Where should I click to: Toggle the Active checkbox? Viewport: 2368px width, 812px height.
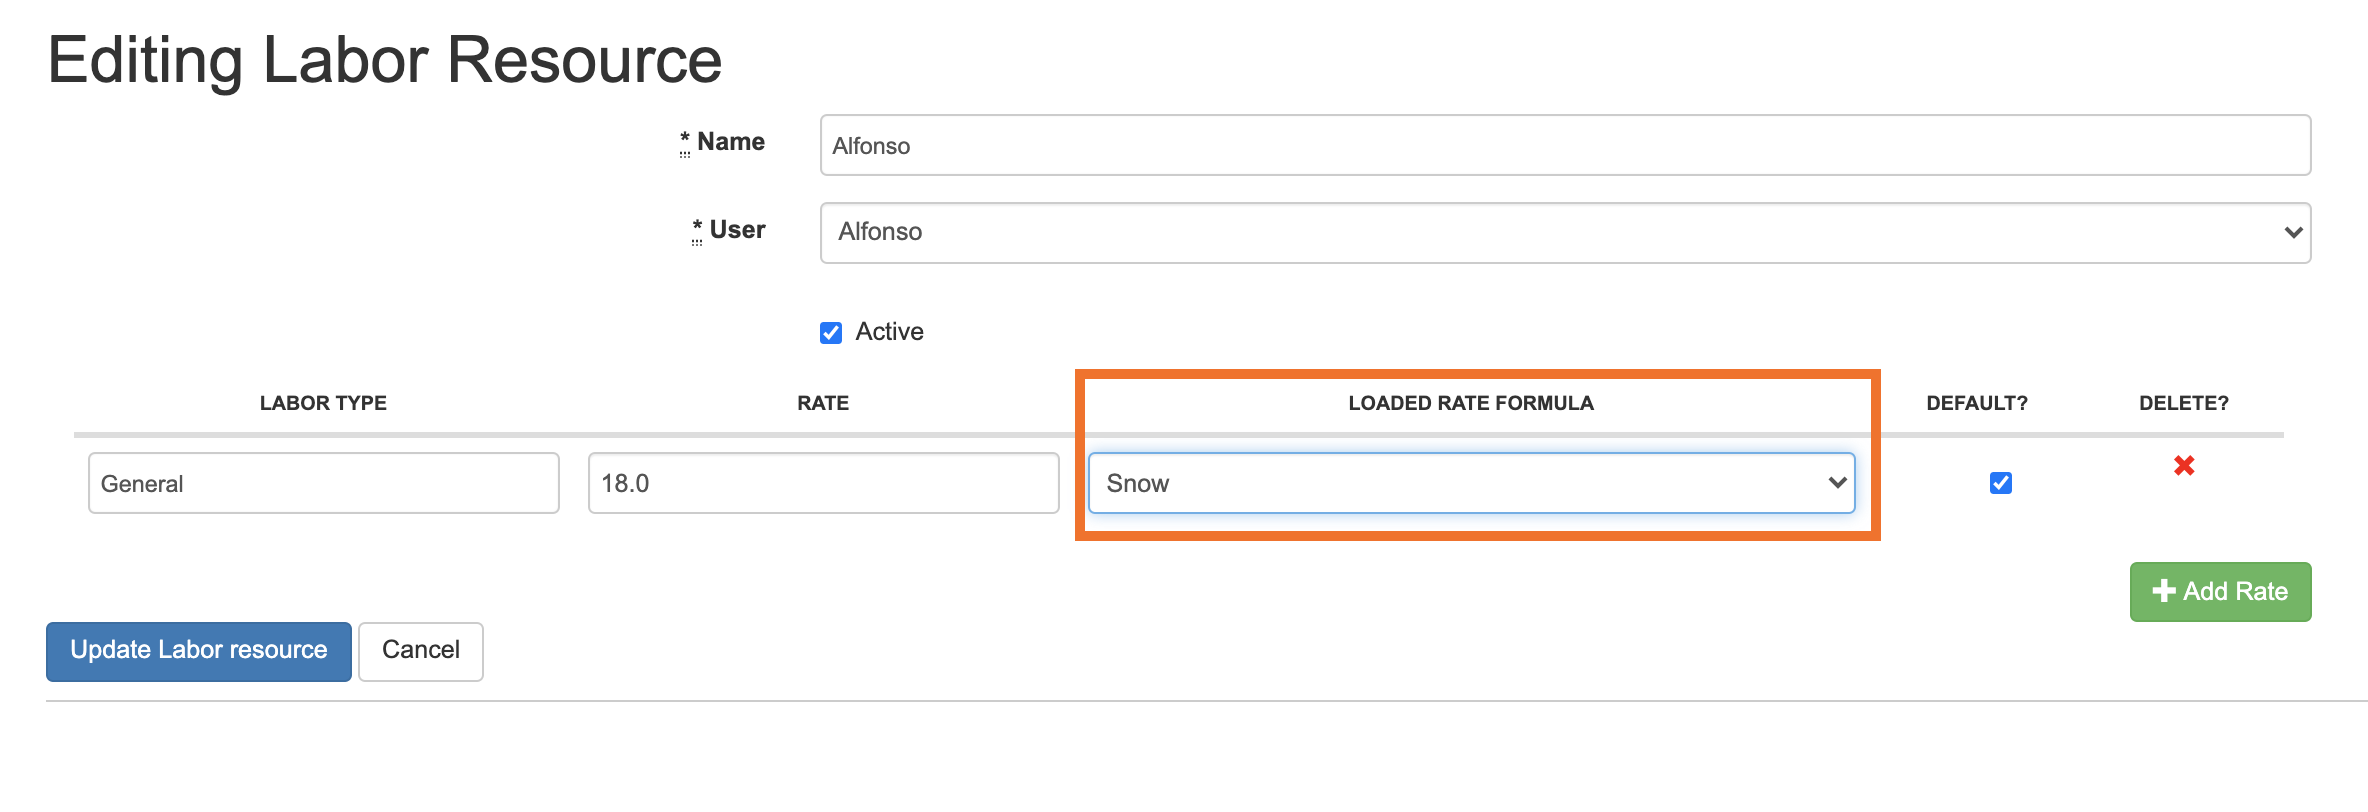tap(831, 332)
